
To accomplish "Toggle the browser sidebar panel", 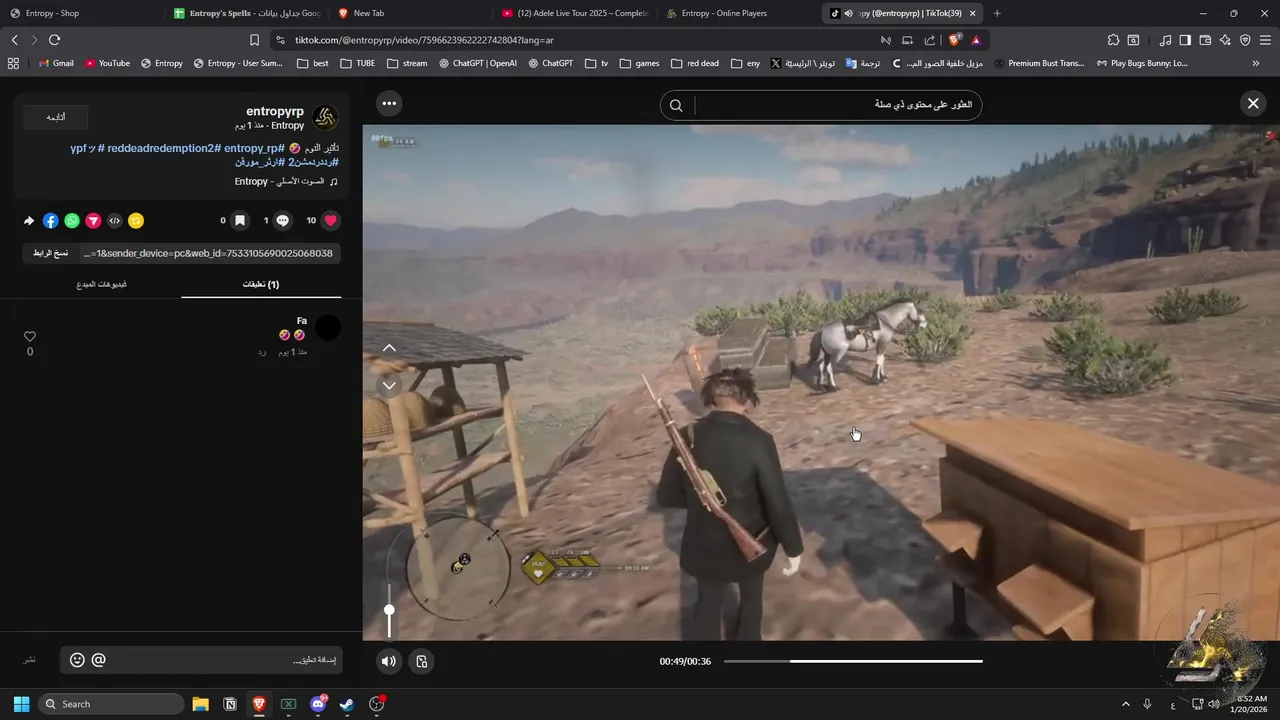I will 1185,40.
